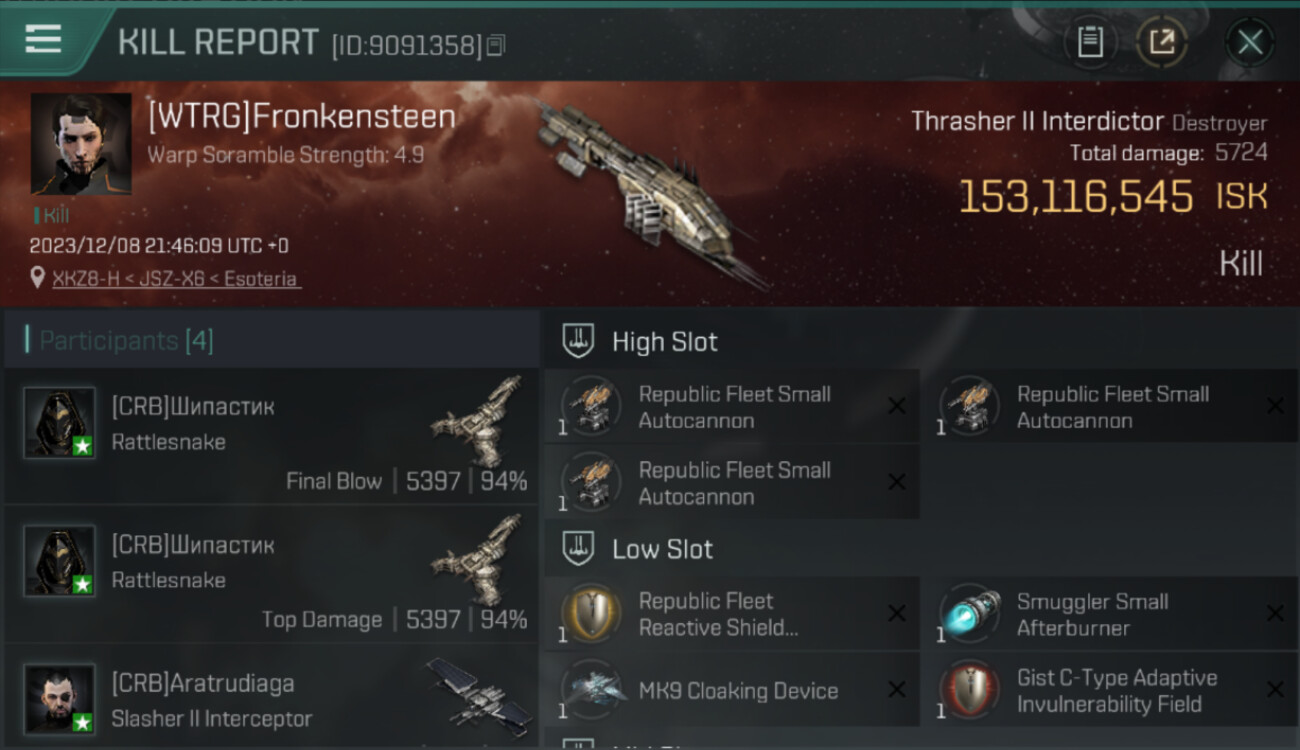Open the clipboard copy report icon

click(1090, 42)
